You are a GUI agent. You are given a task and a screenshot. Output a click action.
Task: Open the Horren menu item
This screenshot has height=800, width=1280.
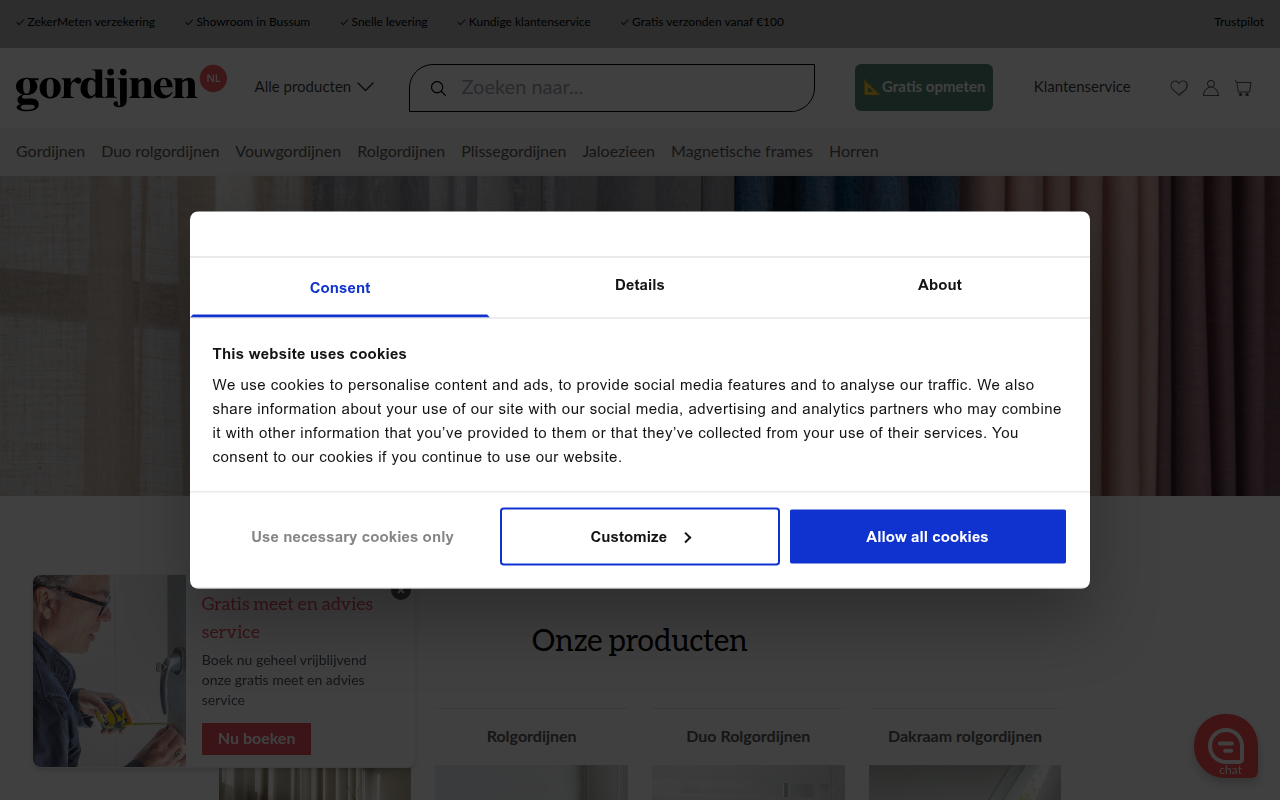(854, 152)
